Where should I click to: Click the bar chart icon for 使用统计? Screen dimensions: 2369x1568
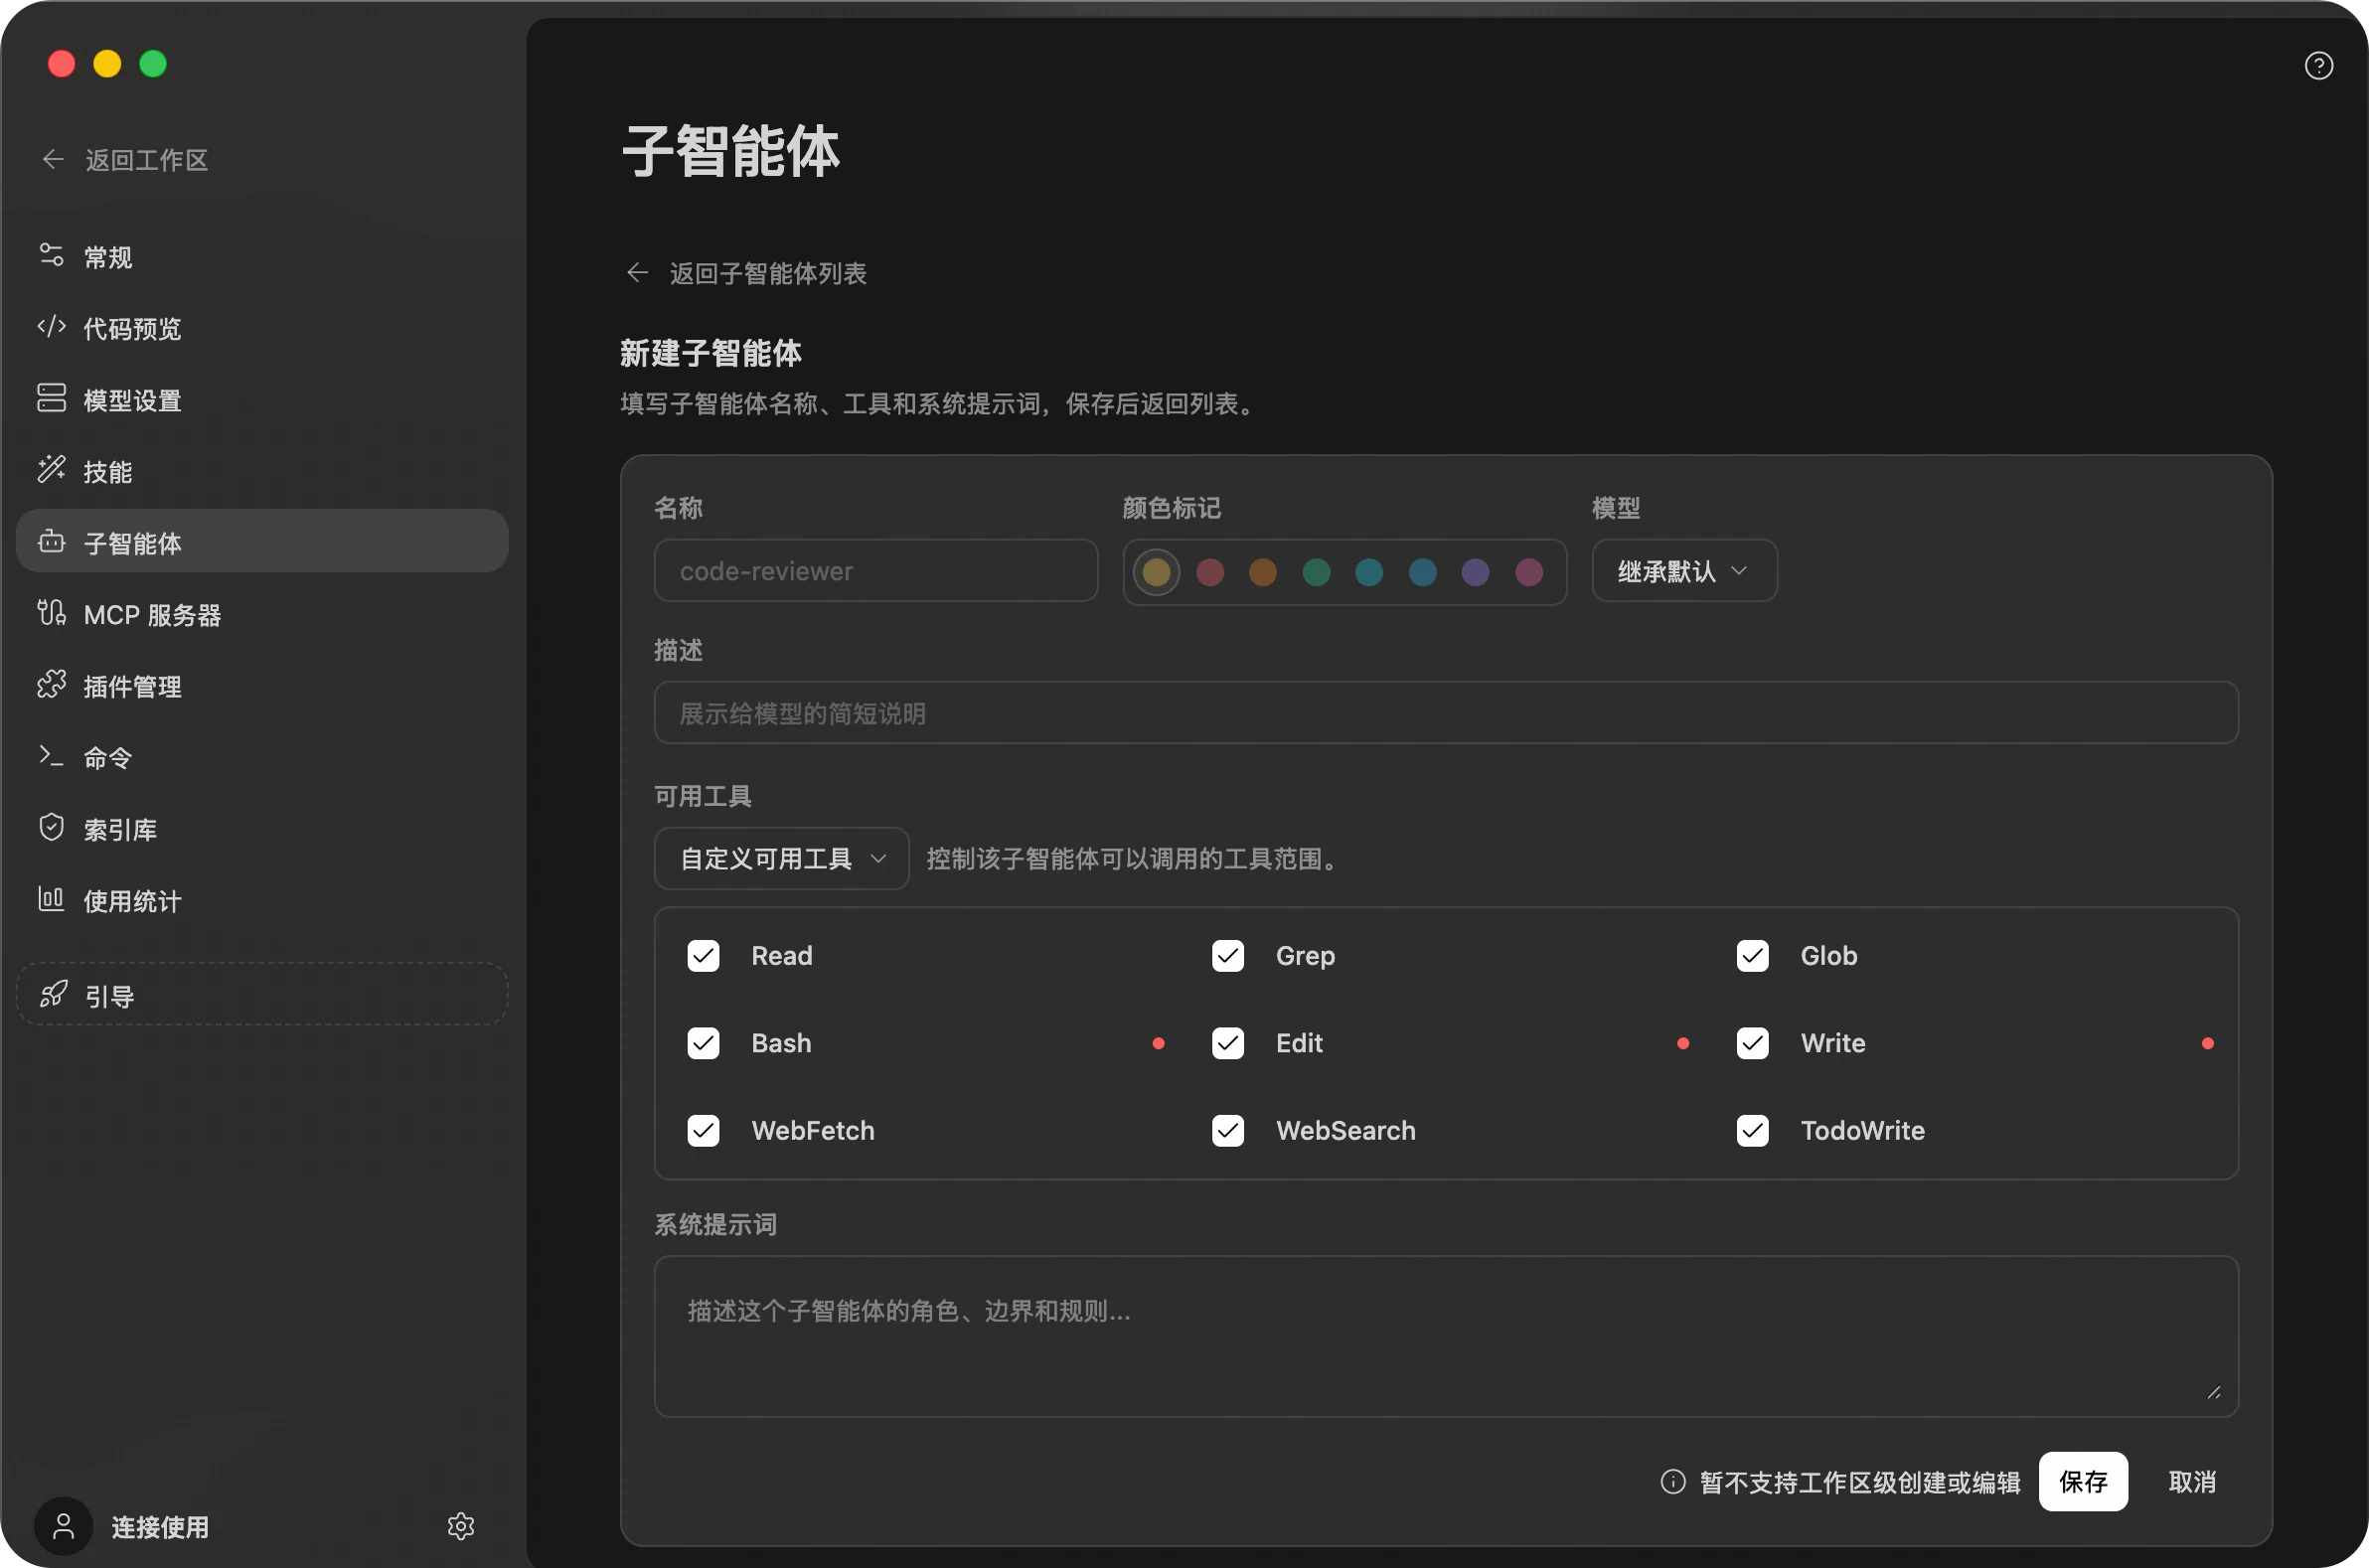(x=51, y=899)
